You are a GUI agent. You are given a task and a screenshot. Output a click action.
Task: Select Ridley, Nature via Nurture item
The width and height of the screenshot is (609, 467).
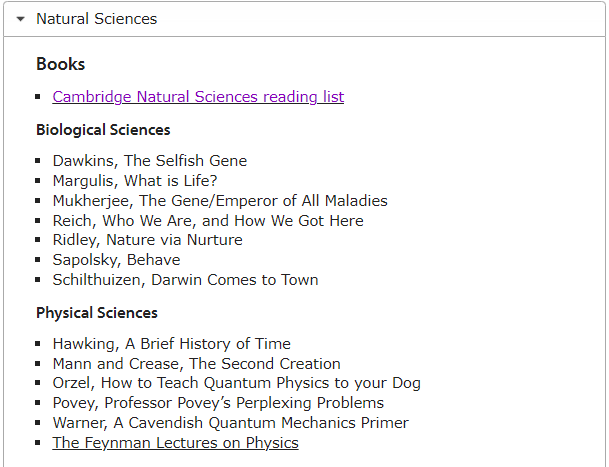[x=148, y=240]
